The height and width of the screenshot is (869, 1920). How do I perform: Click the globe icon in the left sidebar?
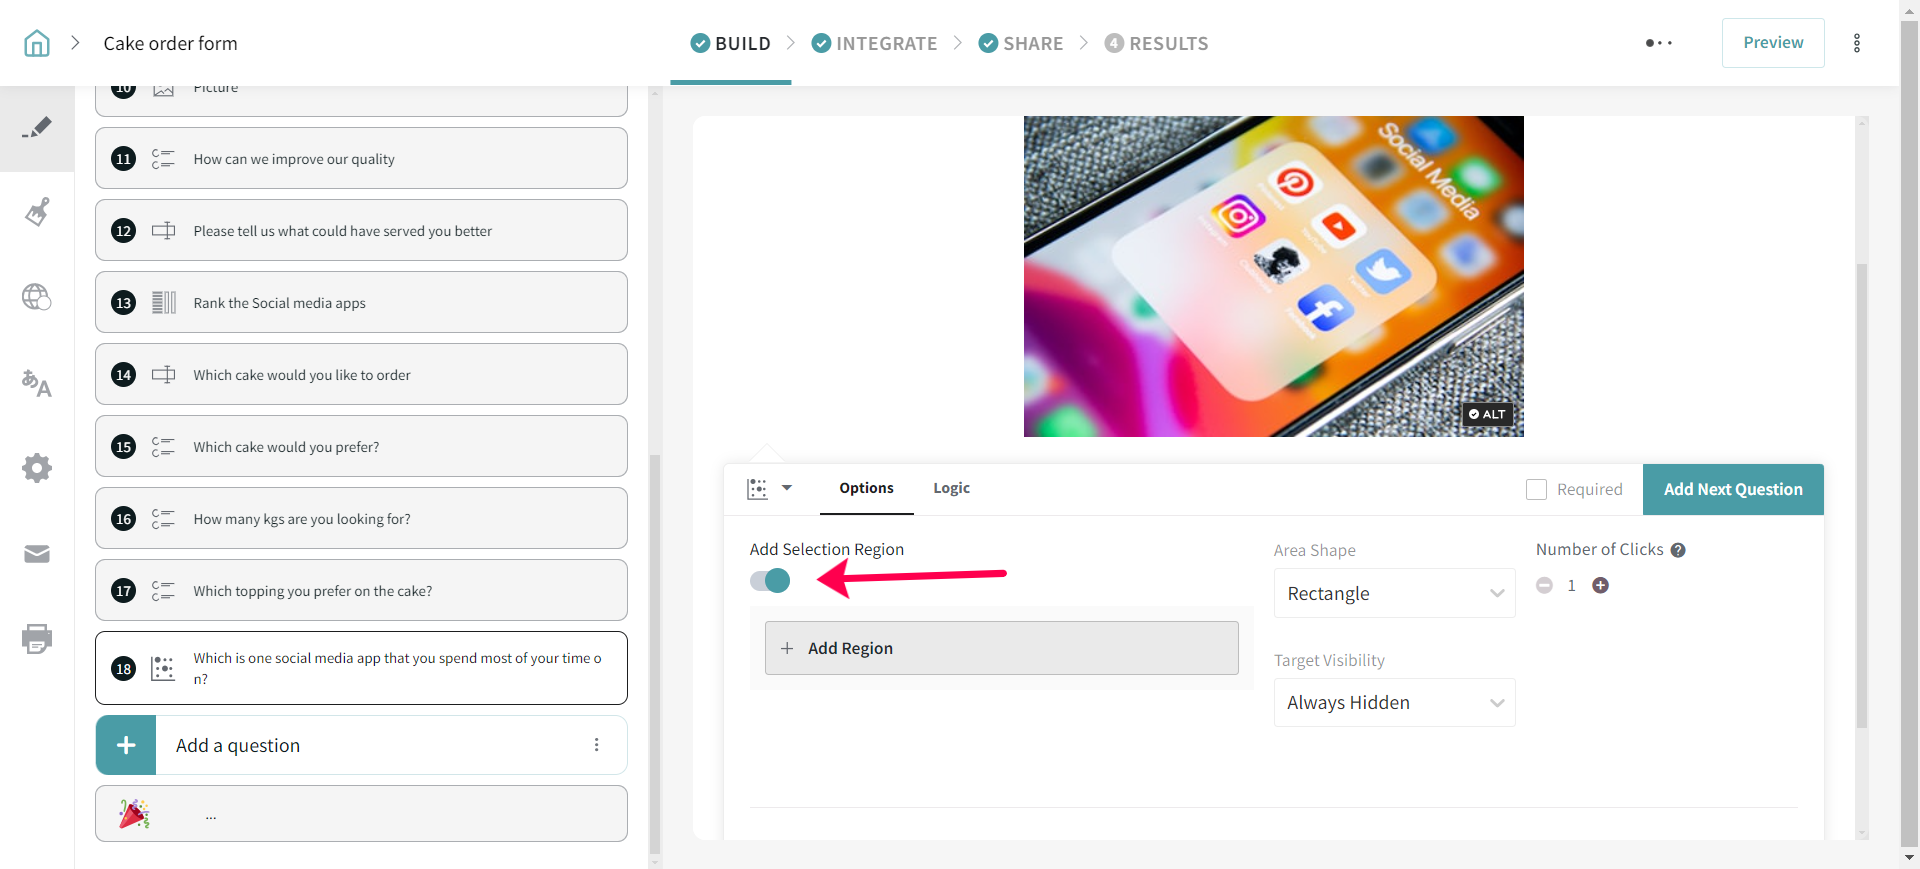point(37,297)
